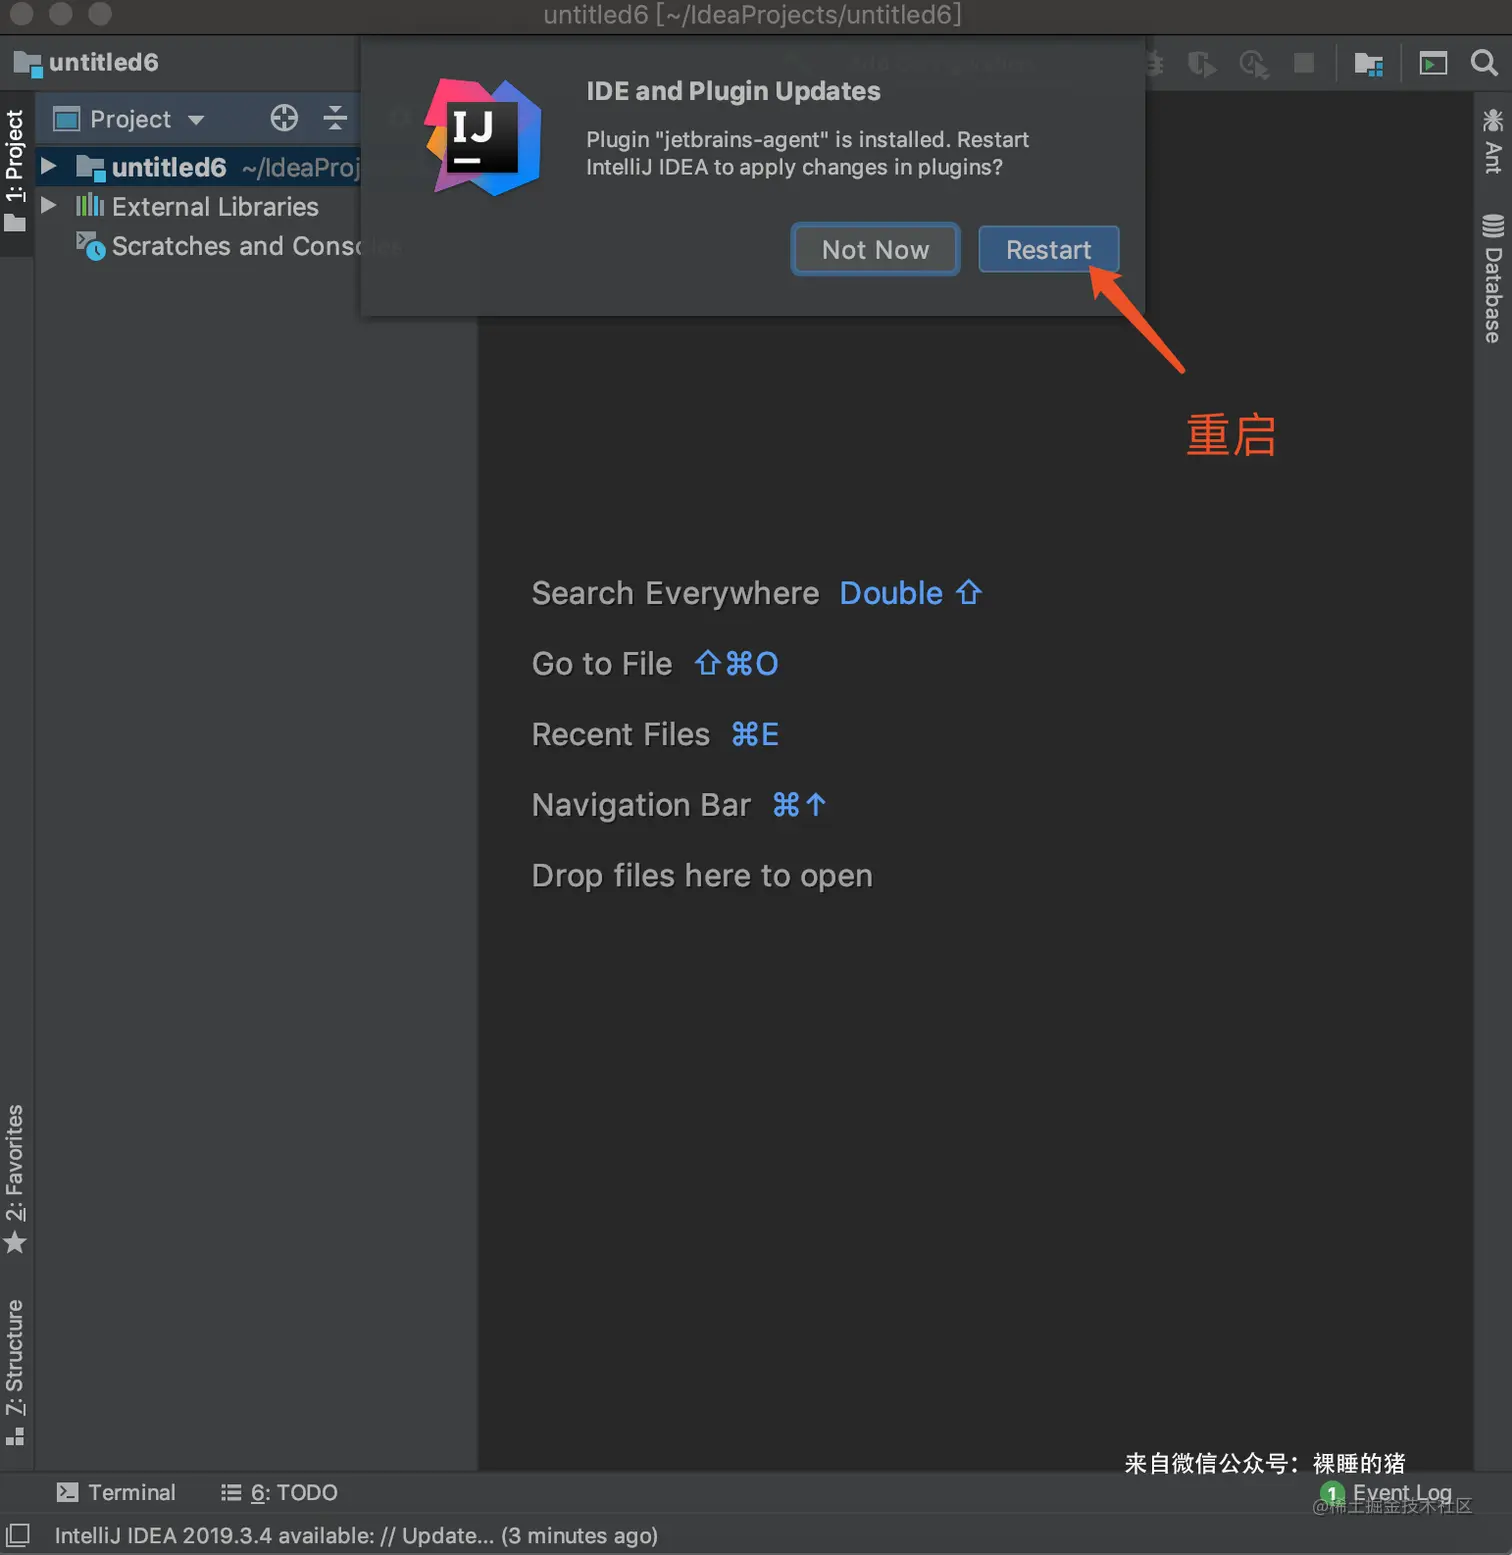Click the Collapse All icon in Project panel
The image size is (1512, 1555).
(335, 118)
